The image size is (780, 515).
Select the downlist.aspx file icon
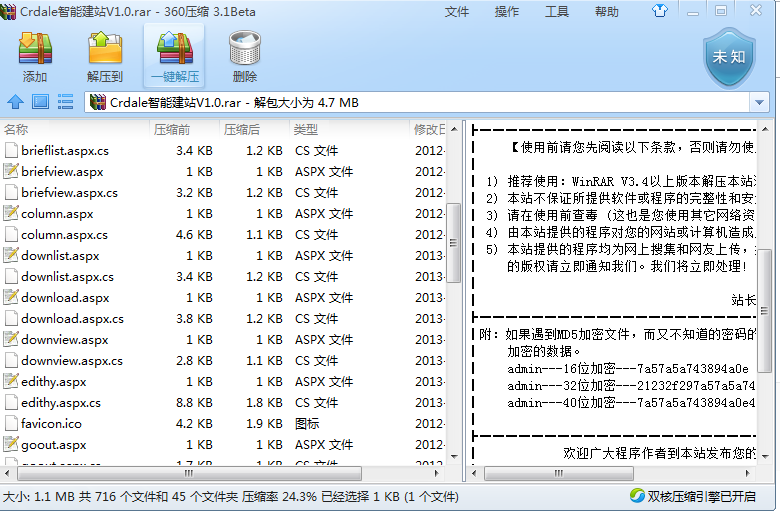pos(11,255)
